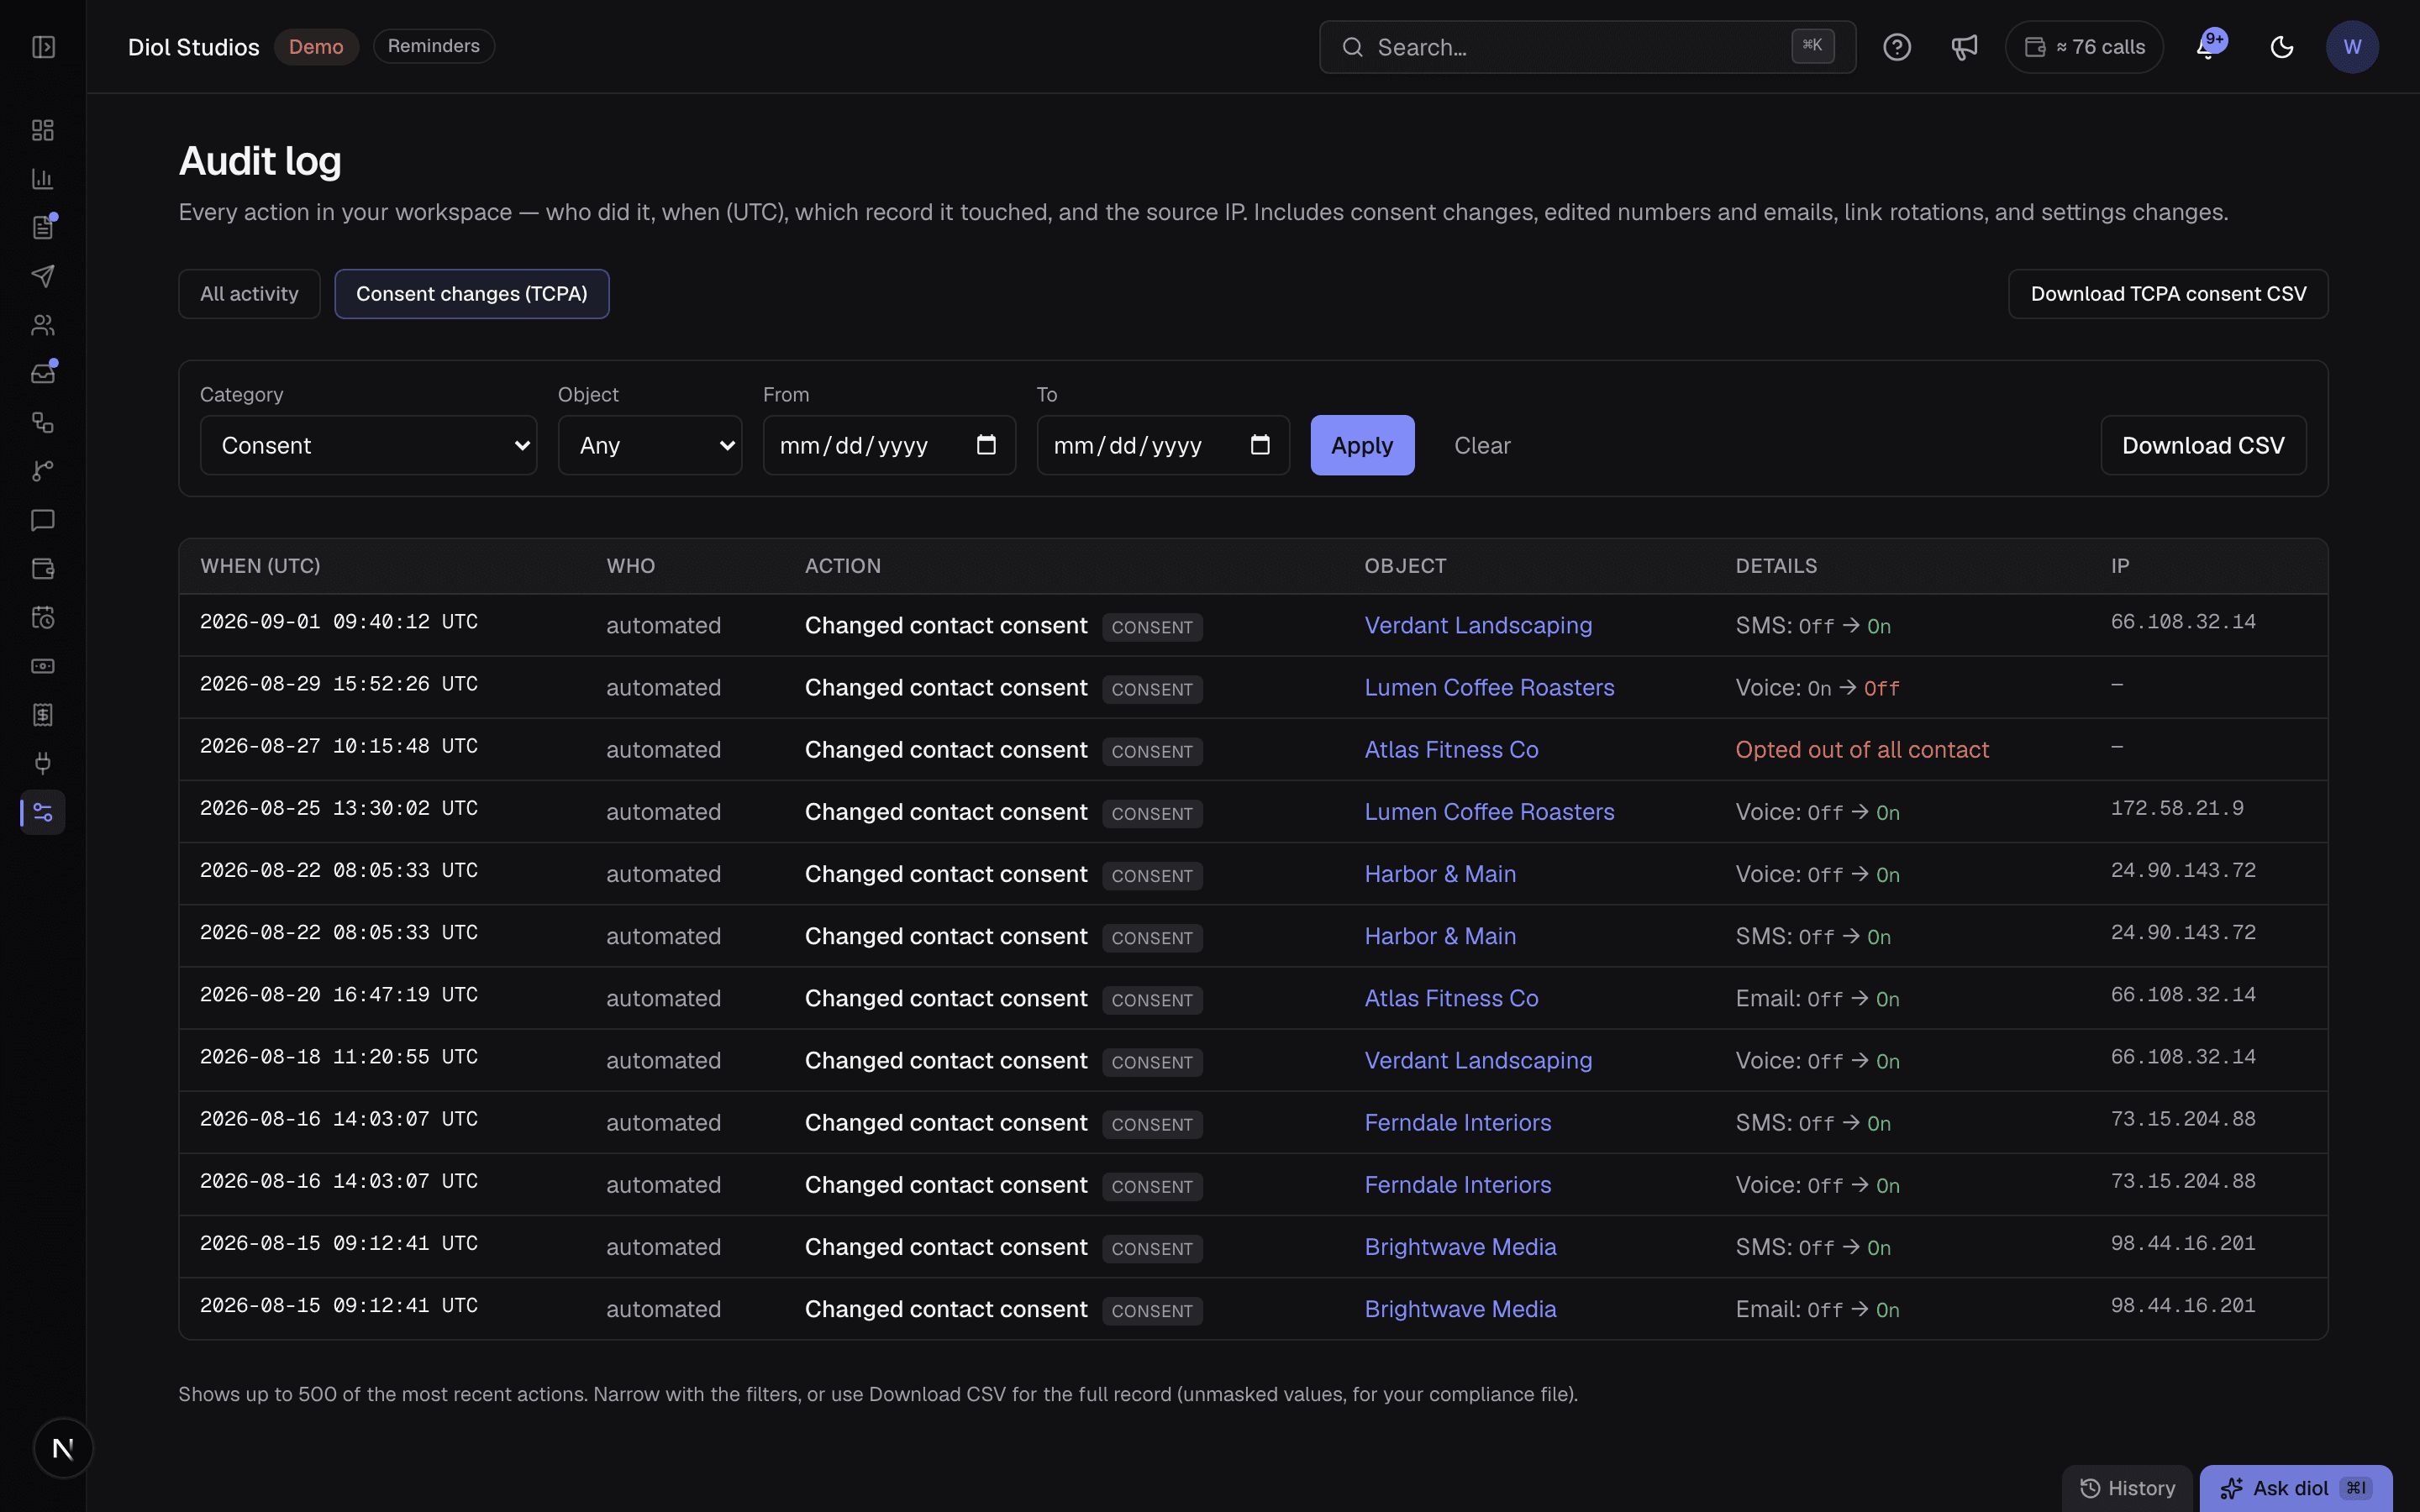
Task: Open Atlas Fitness Co link in 2026-08-20 row
Action: pyautogui.click(x=1451, y=998)
